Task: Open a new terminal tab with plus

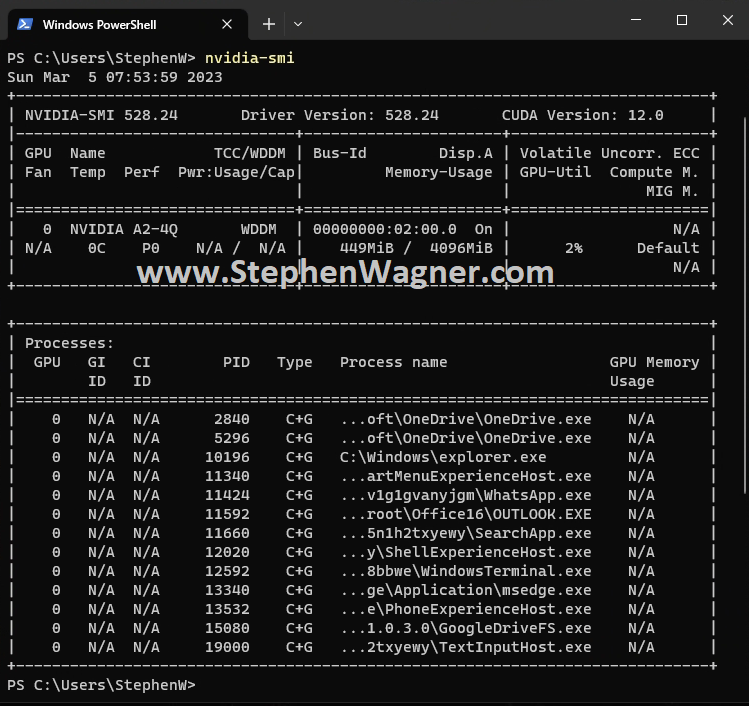Action: [x=269, y=24]
